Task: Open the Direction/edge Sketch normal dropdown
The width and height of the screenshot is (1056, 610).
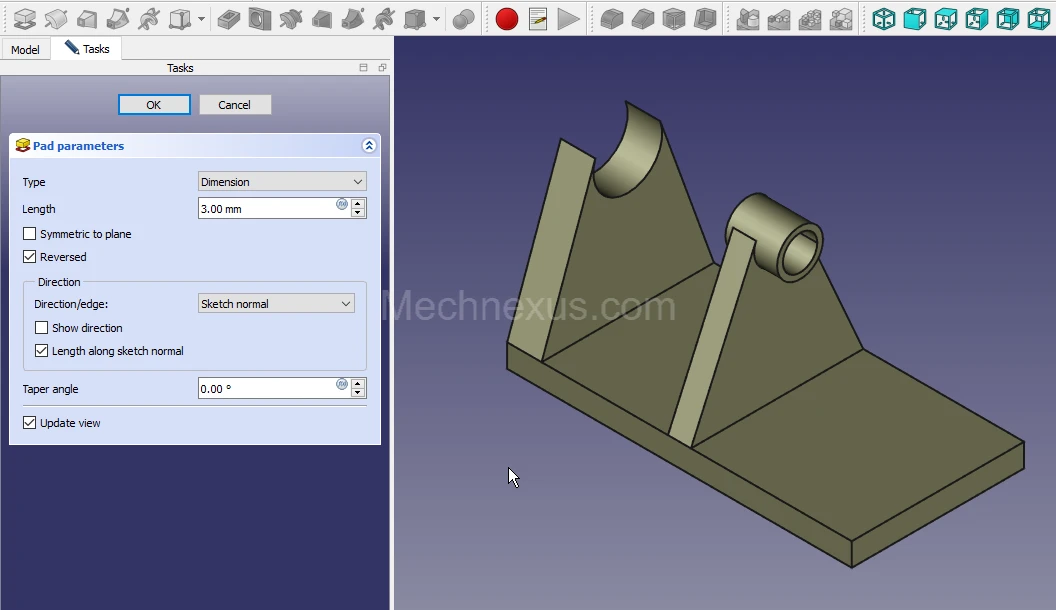Action: [276, 304]
